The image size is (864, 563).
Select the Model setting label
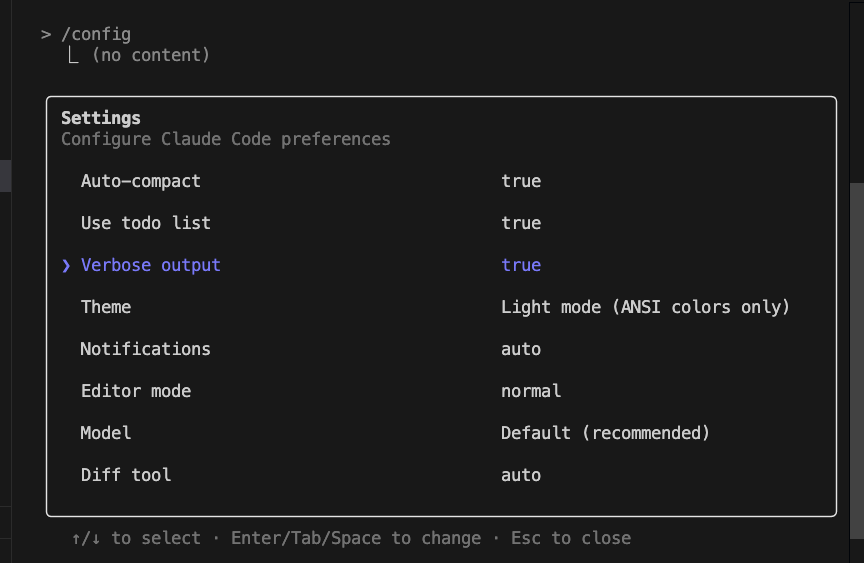pyautogui.click(x=106, y=433)
